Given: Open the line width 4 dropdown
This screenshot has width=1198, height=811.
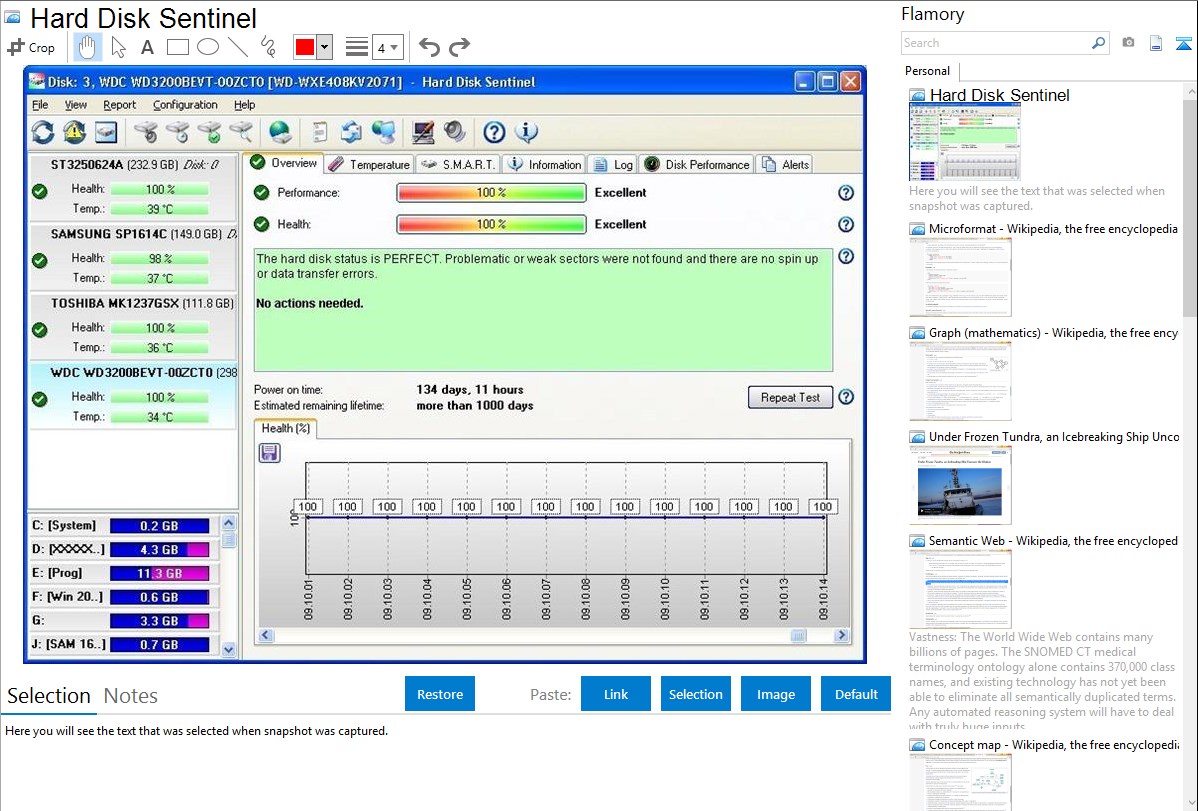Looking at the screenshot, I should 387,47.
